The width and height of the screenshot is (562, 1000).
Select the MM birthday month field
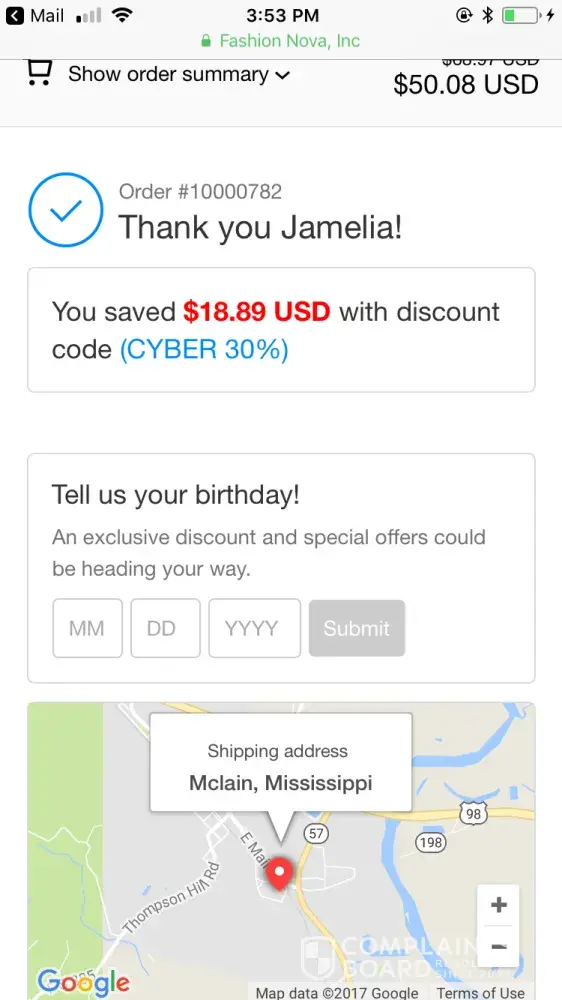coord(87,628)
